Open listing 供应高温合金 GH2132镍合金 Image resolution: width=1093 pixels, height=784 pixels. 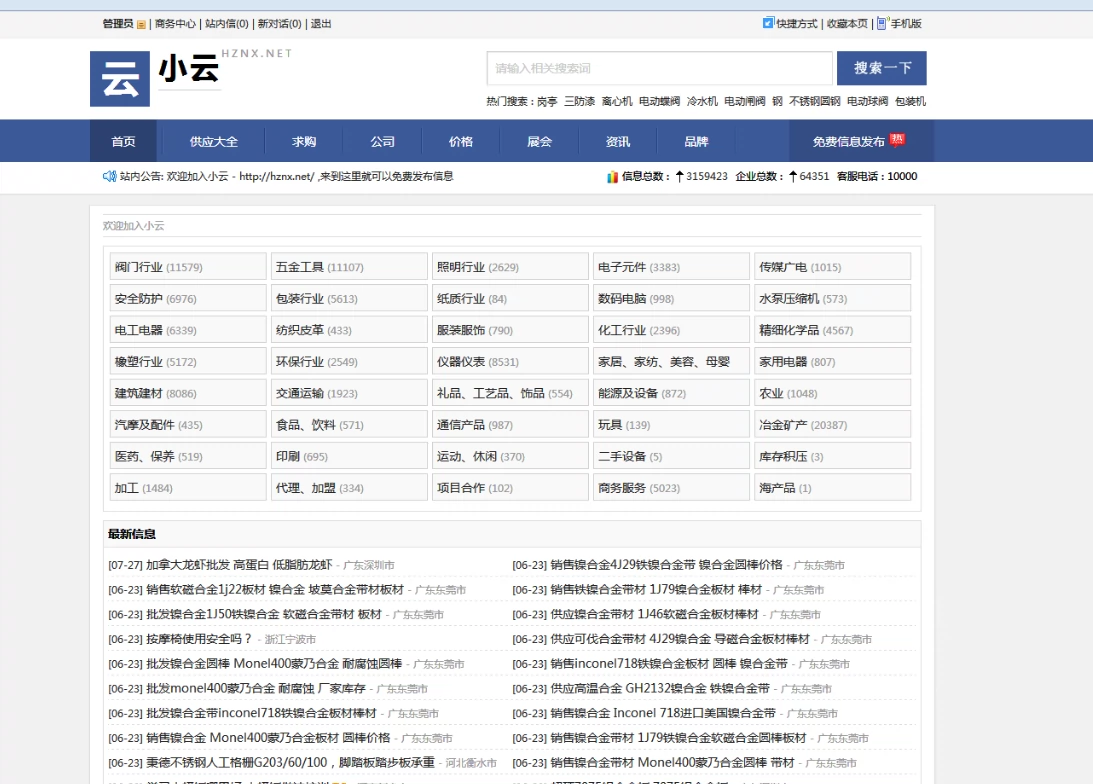point(660,689)
